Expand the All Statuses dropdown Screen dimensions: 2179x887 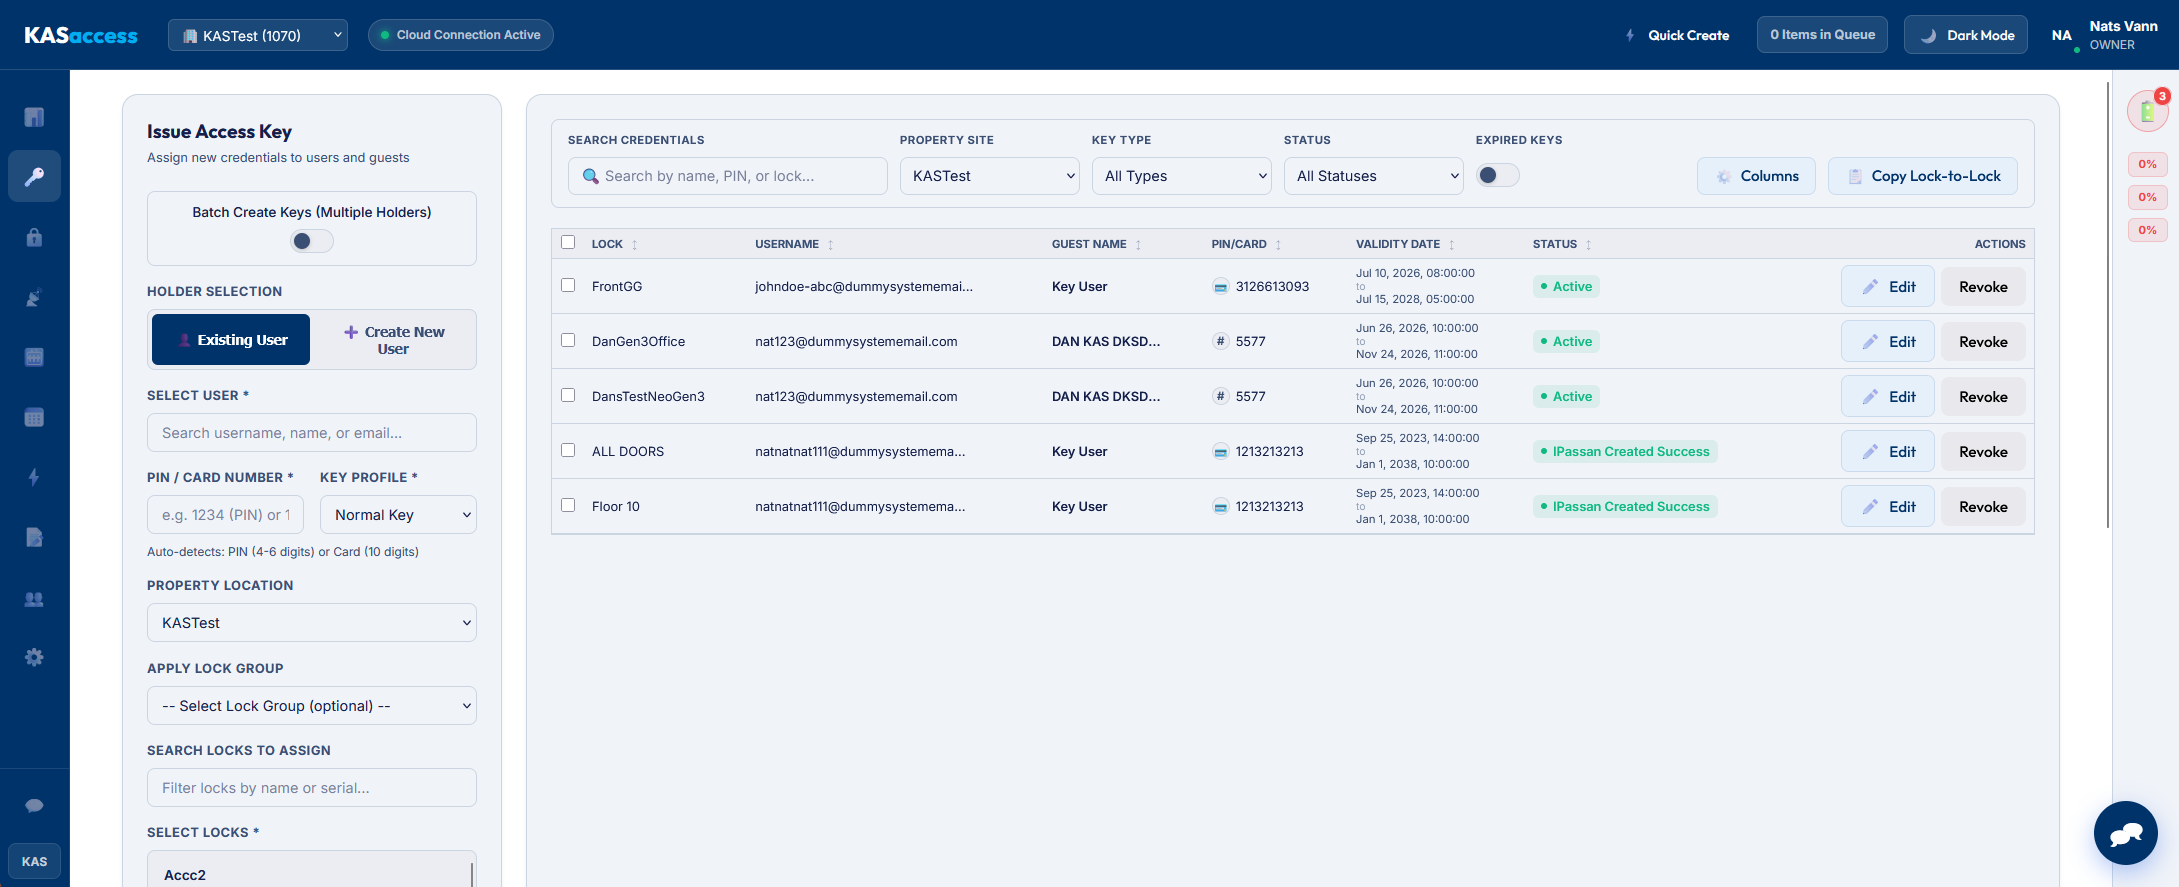pyautogui.click(x=1373, y=176)
